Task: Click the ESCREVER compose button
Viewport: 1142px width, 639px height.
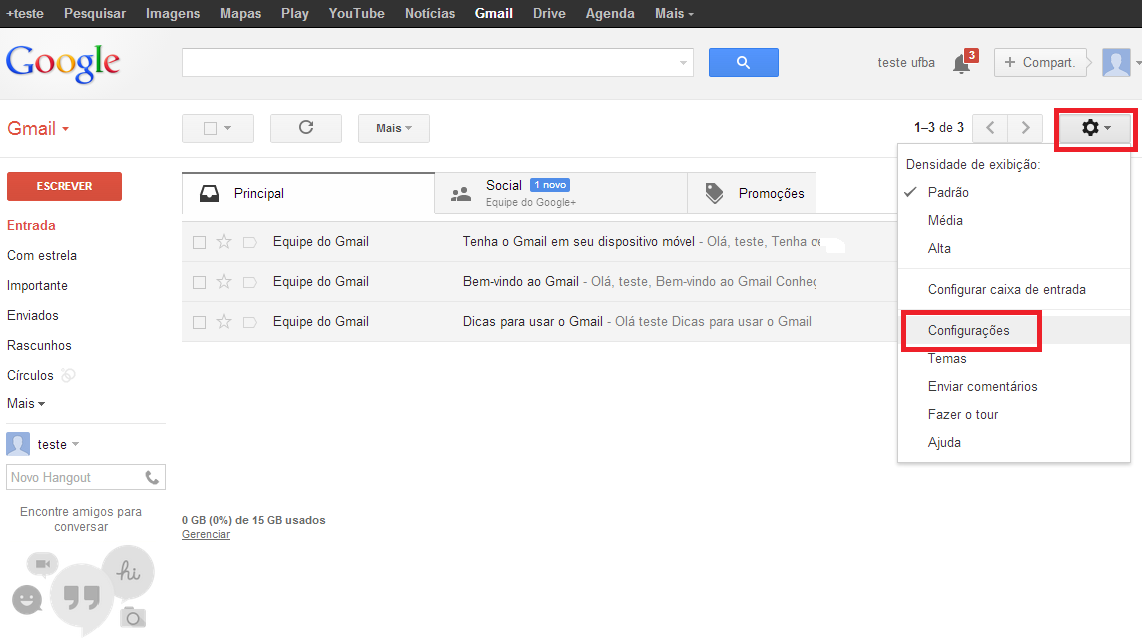Action: click(64, 187)
